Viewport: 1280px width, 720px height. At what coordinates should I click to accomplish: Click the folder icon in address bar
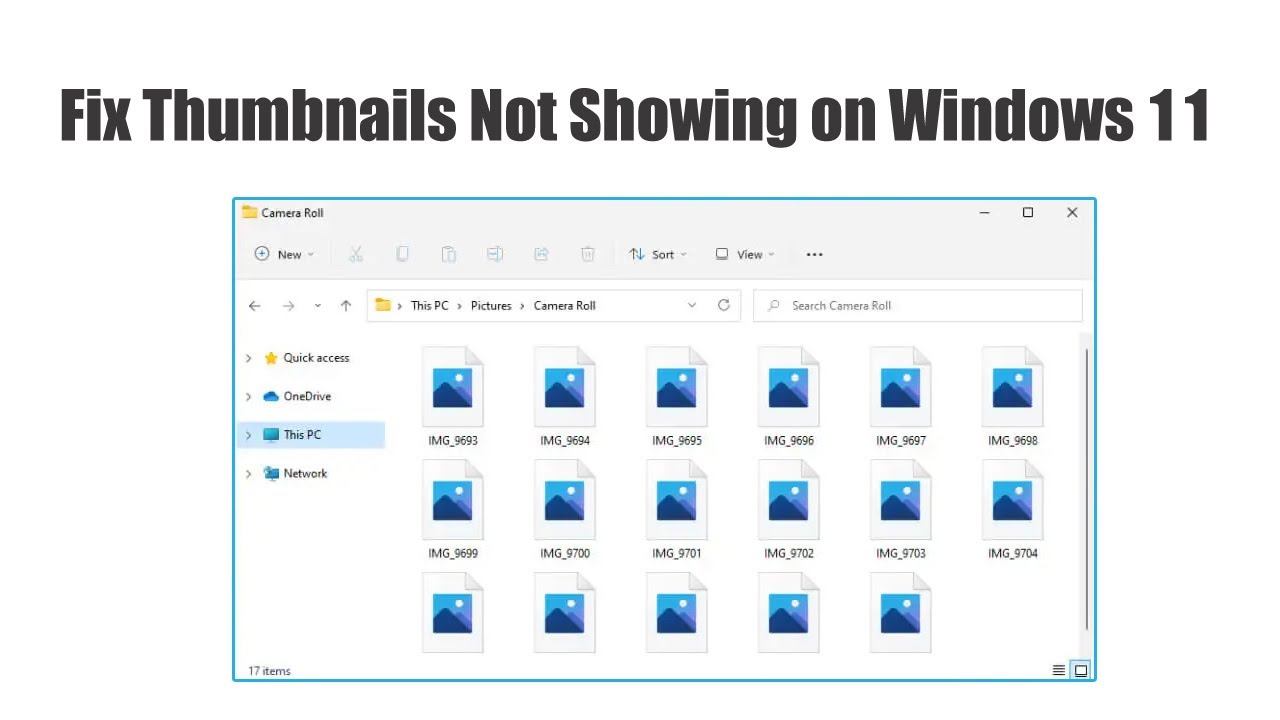point(383,305)
